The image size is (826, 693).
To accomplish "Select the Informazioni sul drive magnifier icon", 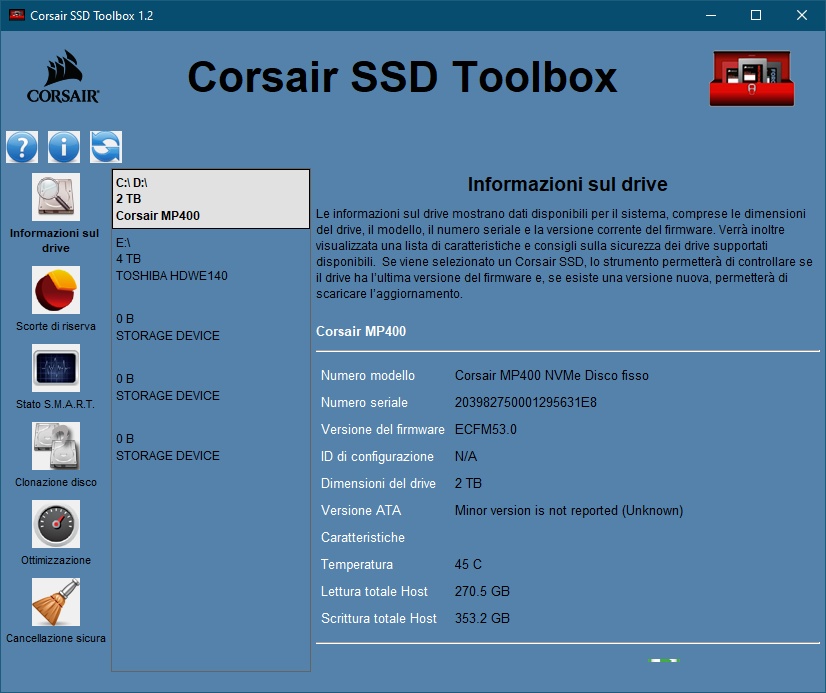I will click(56, 197).
